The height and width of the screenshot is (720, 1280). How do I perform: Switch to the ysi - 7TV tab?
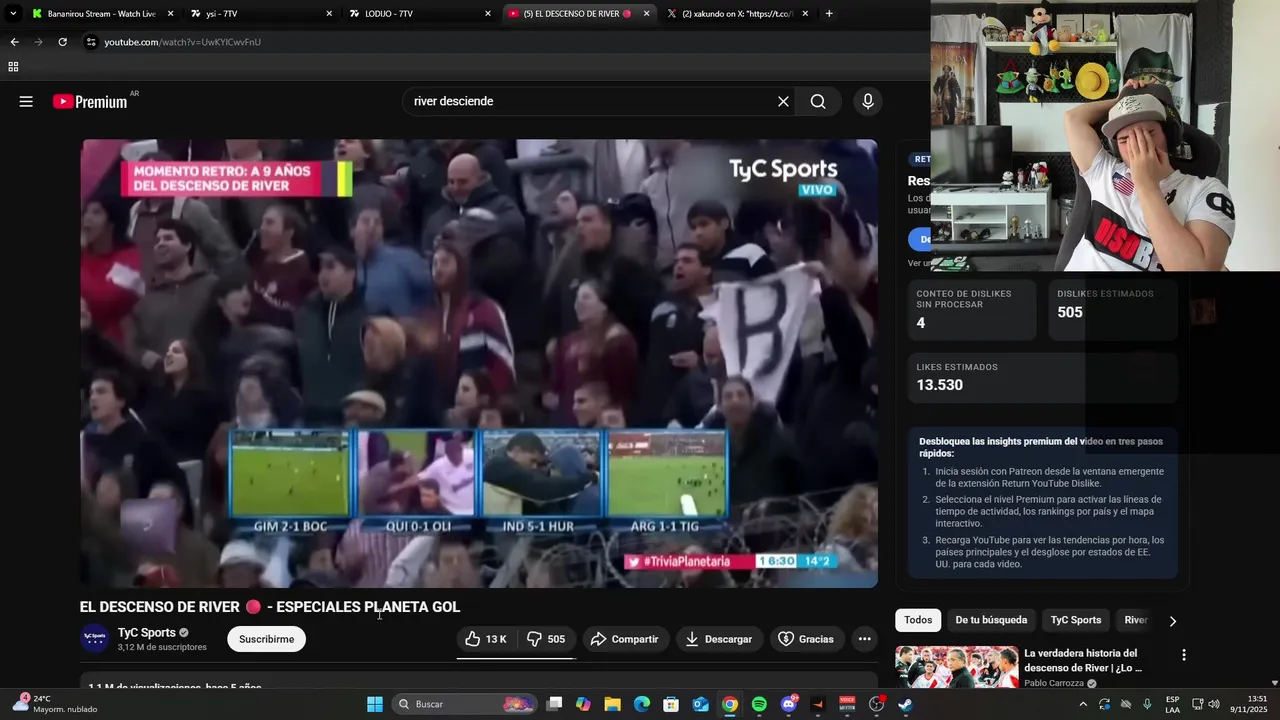click(262, 14)
